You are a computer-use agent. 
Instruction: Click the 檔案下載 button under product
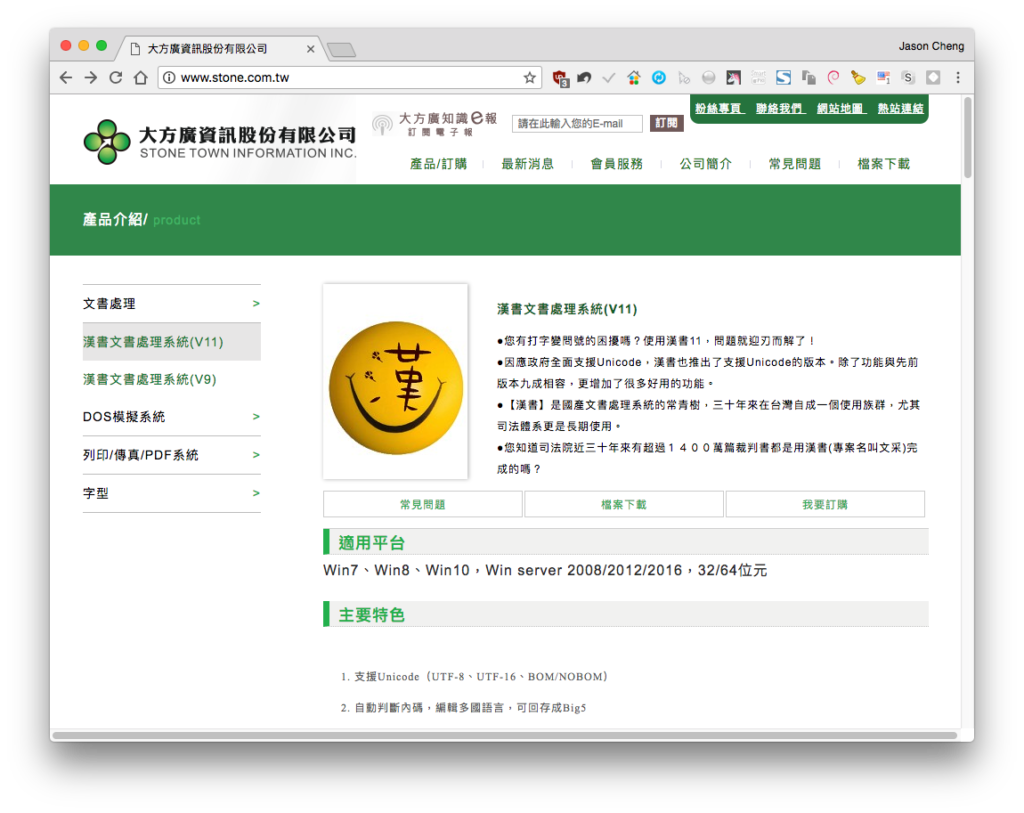pyautogui.click(x=624, y=504)
